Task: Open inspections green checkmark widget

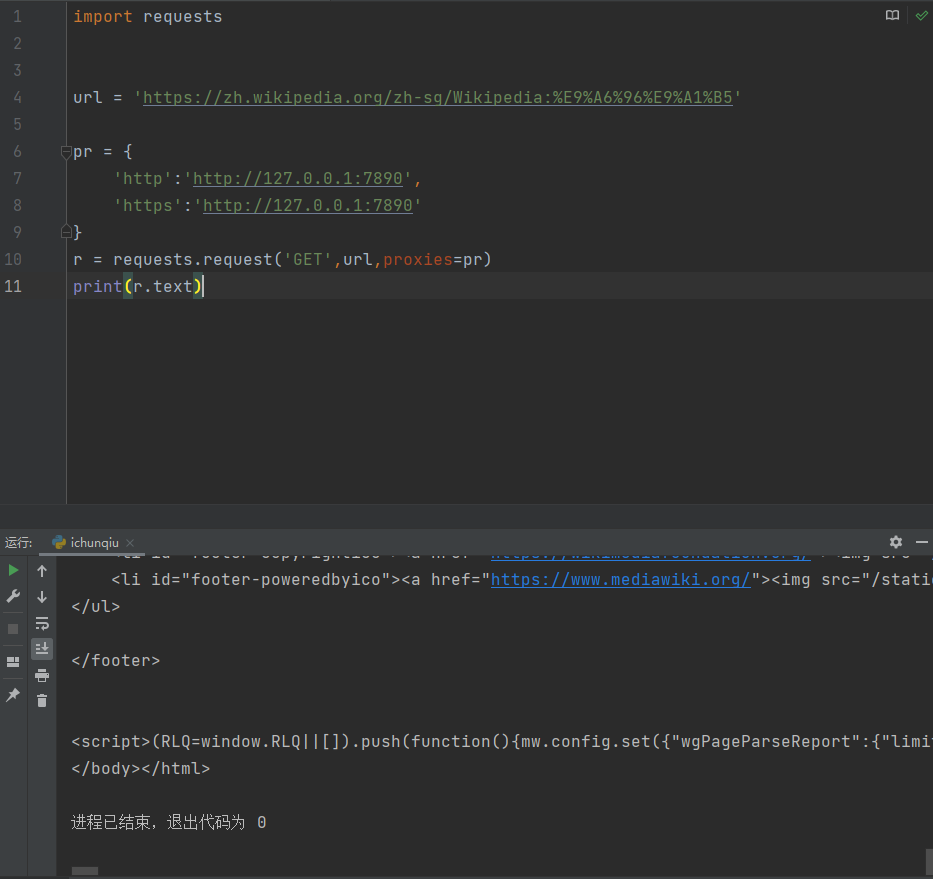Action: pyautogui.click(x=921, y=15)
